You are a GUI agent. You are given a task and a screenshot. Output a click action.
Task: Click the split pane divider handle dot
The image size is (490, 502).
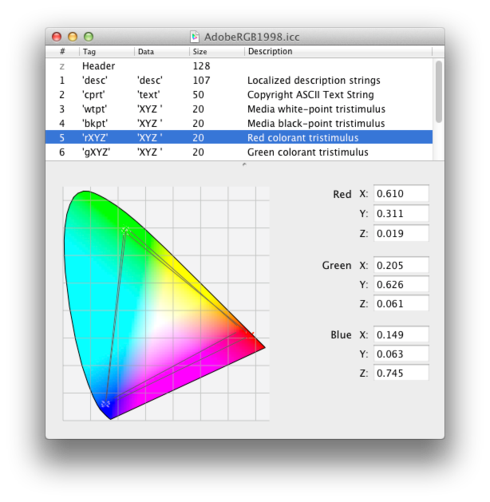pos(244,164)
